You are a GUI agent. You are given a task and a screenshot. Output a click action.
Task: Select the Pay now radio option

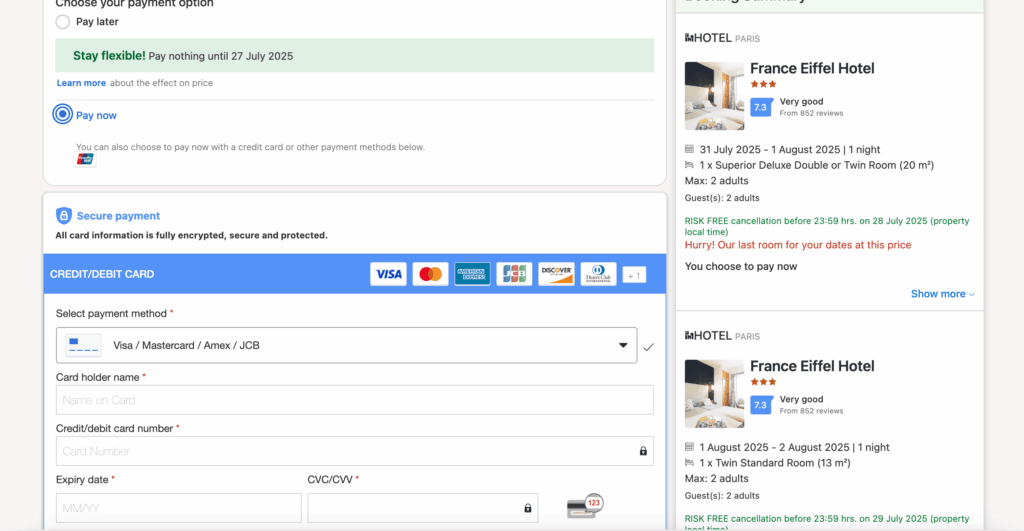[x=63, y=115]
